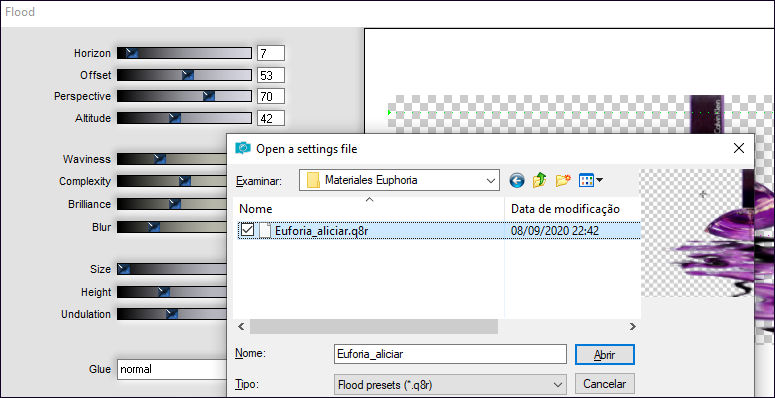Open the view menu icon in dialog
Image resolution: width=775 pixels, height=398 pixels.
coord(591,180)
